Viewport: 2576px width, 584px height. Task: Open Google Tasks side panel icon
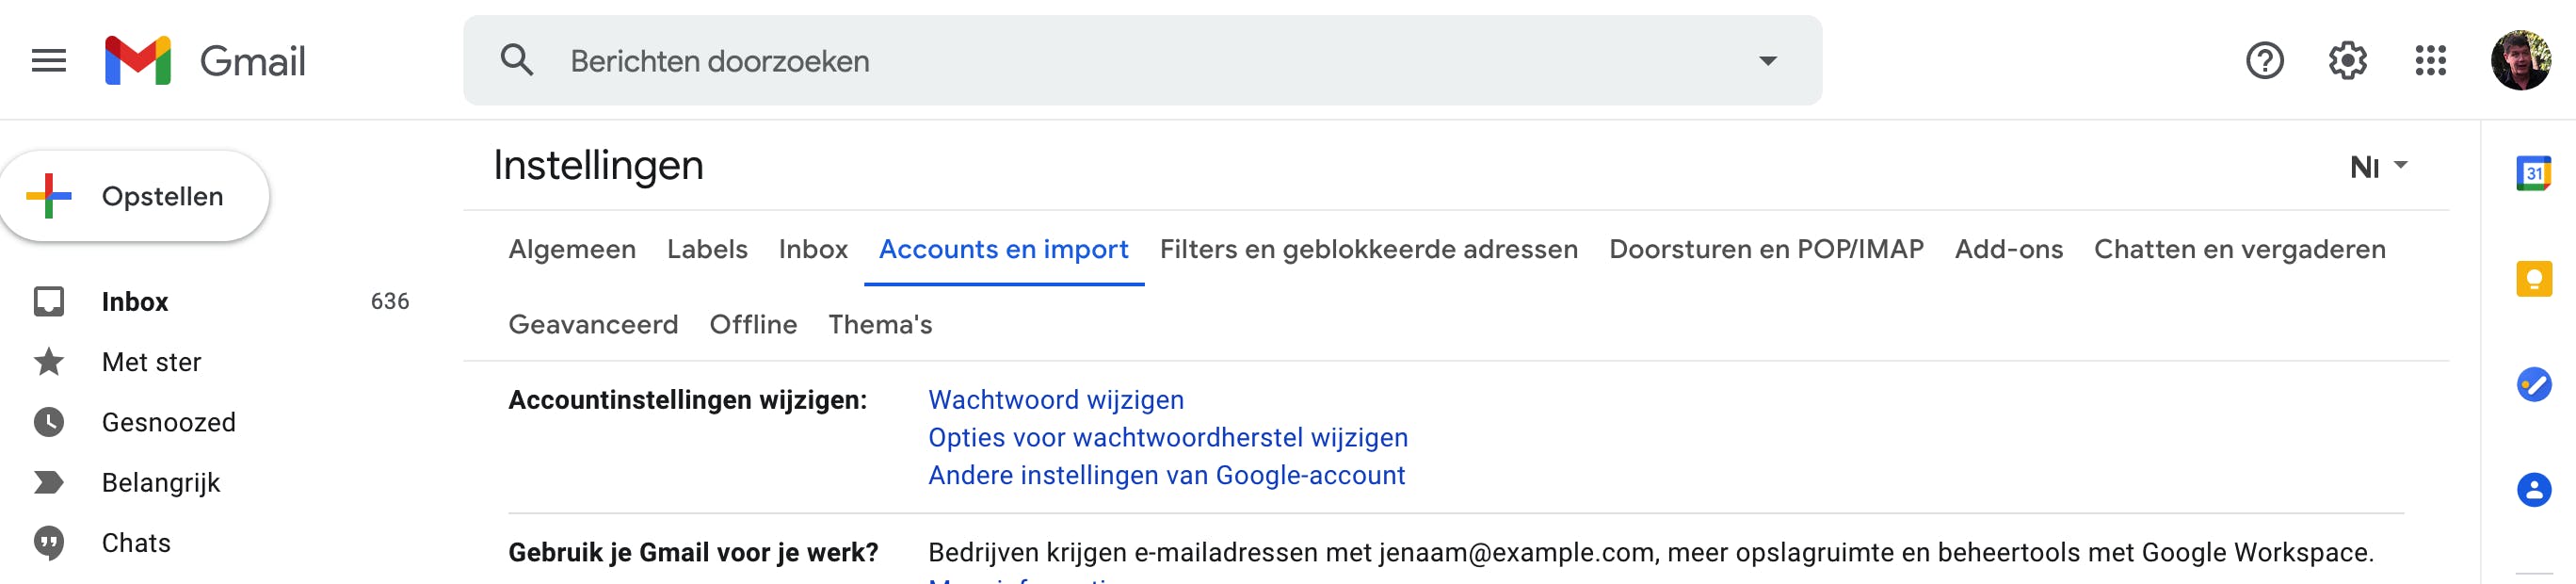2533,384
